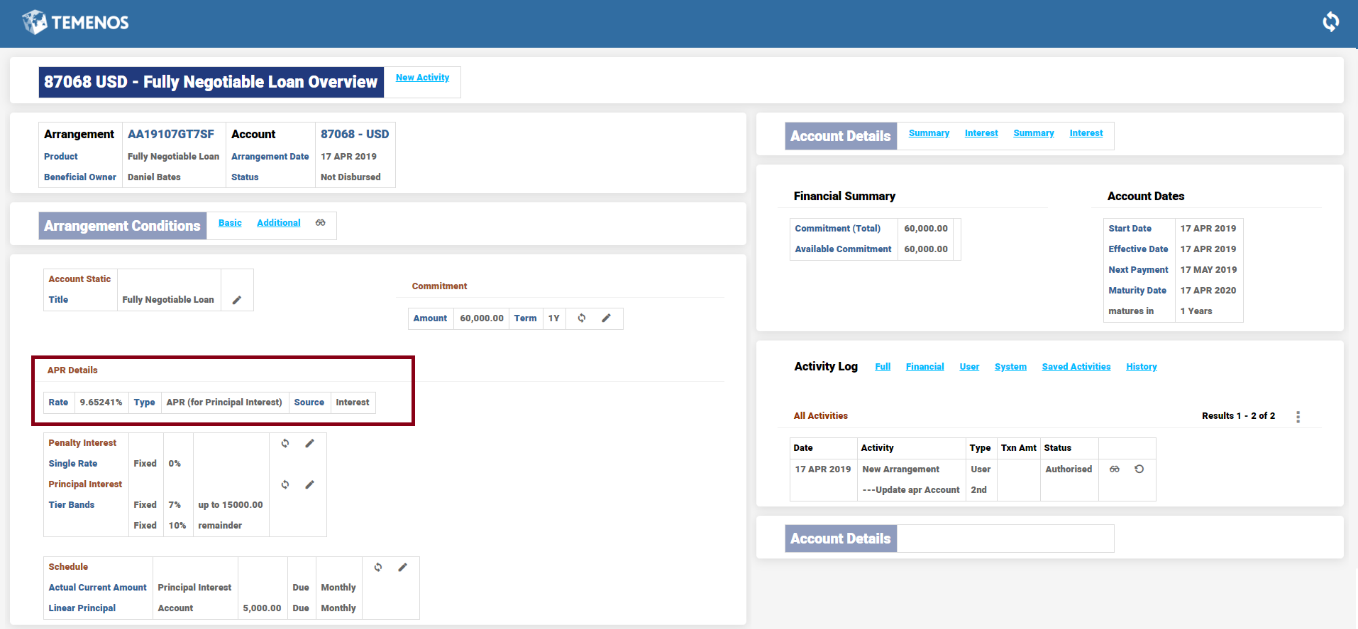
Task: Switch to the Additional arrangement conditions tab
Action: coord(278,223)
